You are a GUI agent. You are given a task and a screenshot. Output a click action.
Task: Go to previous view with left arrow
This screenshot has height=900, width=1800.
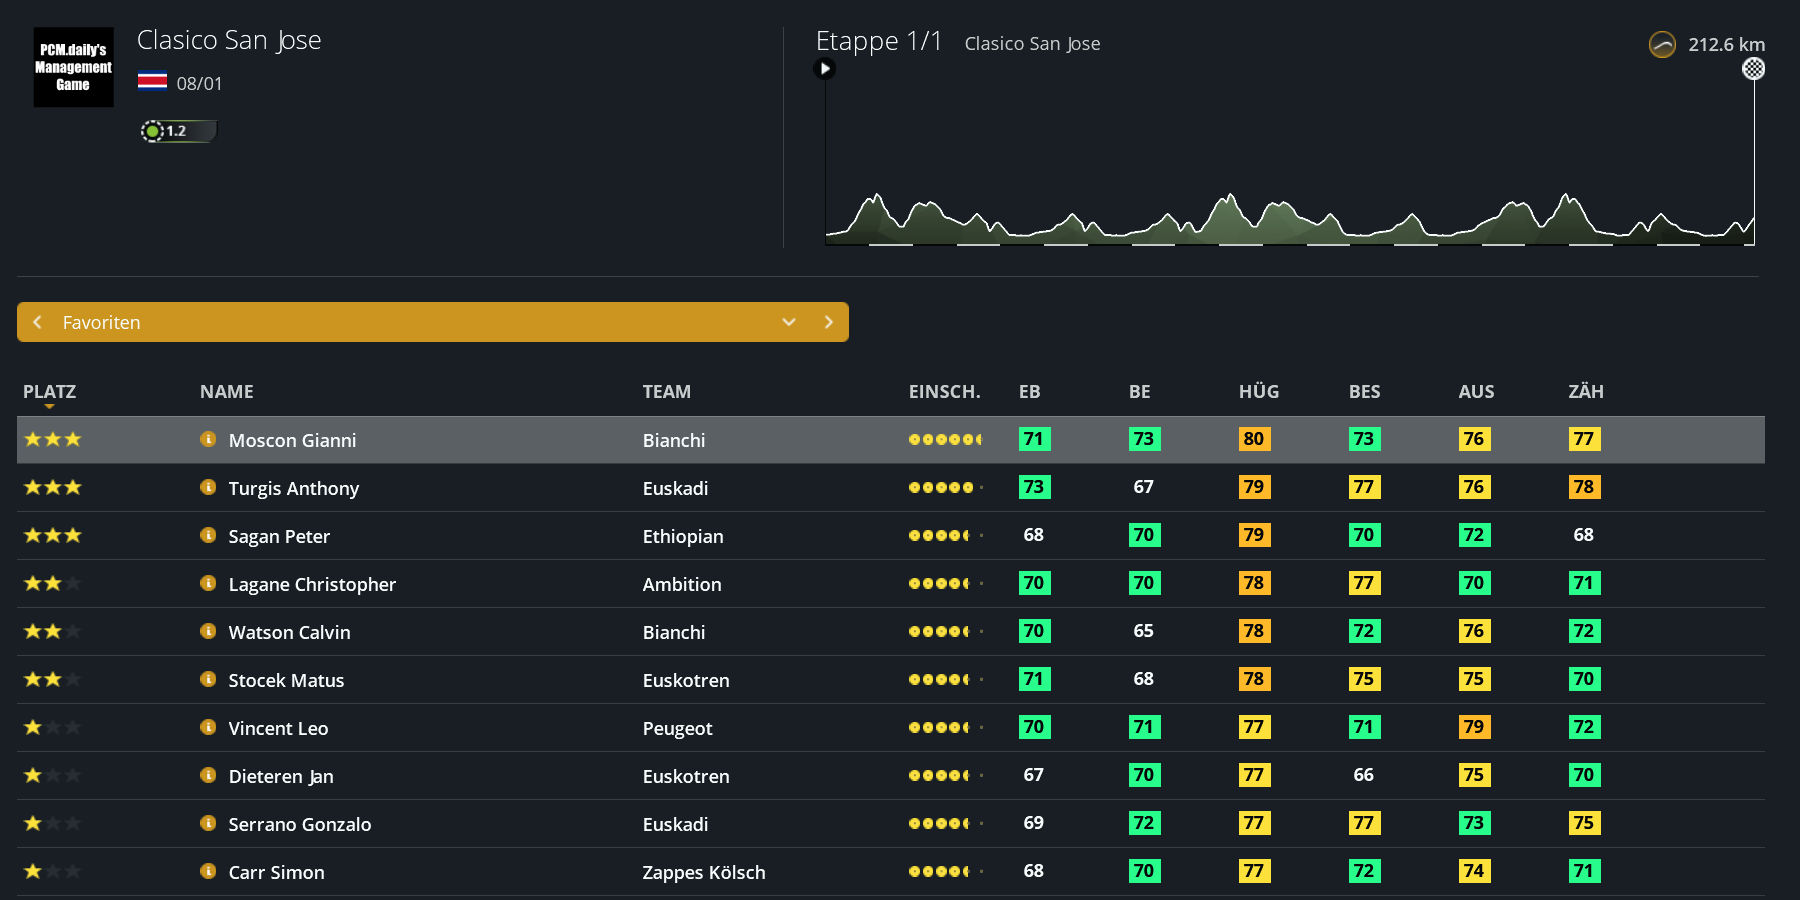coord(38,322)
